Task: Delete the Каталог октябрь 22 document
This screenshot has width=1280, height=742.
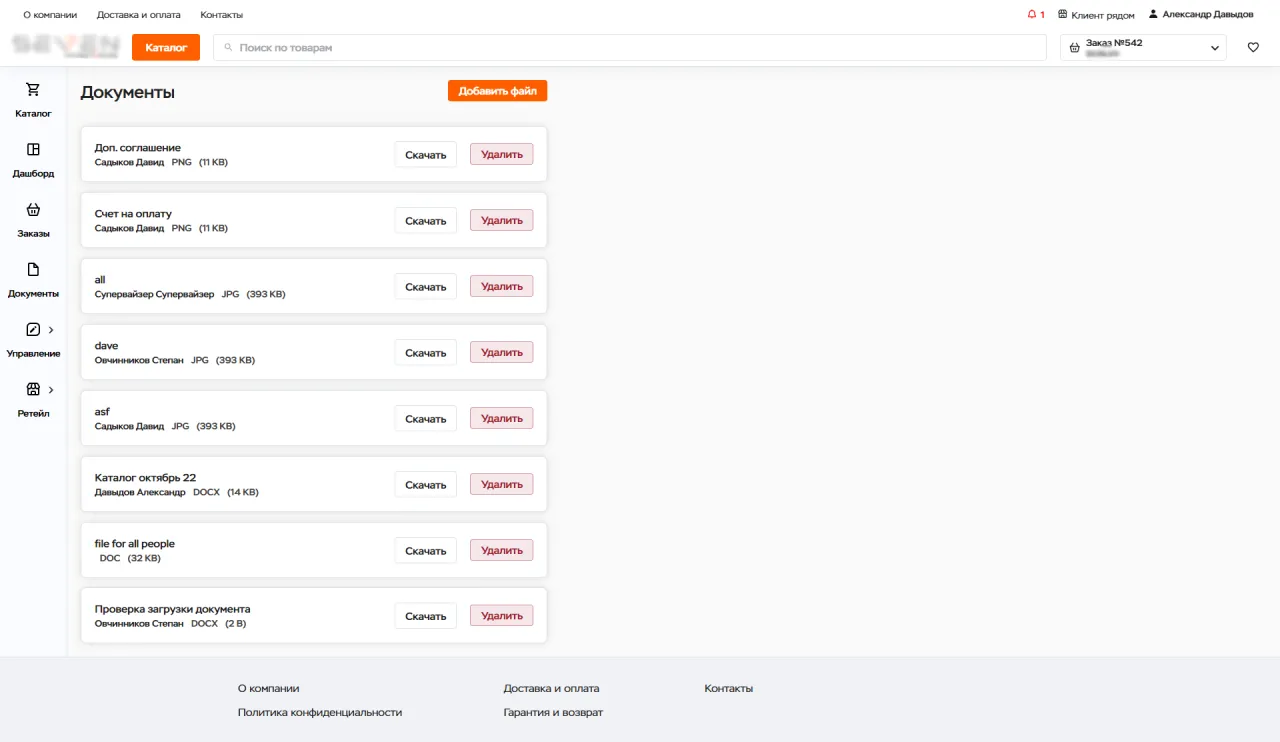Action: pos(501,485)
